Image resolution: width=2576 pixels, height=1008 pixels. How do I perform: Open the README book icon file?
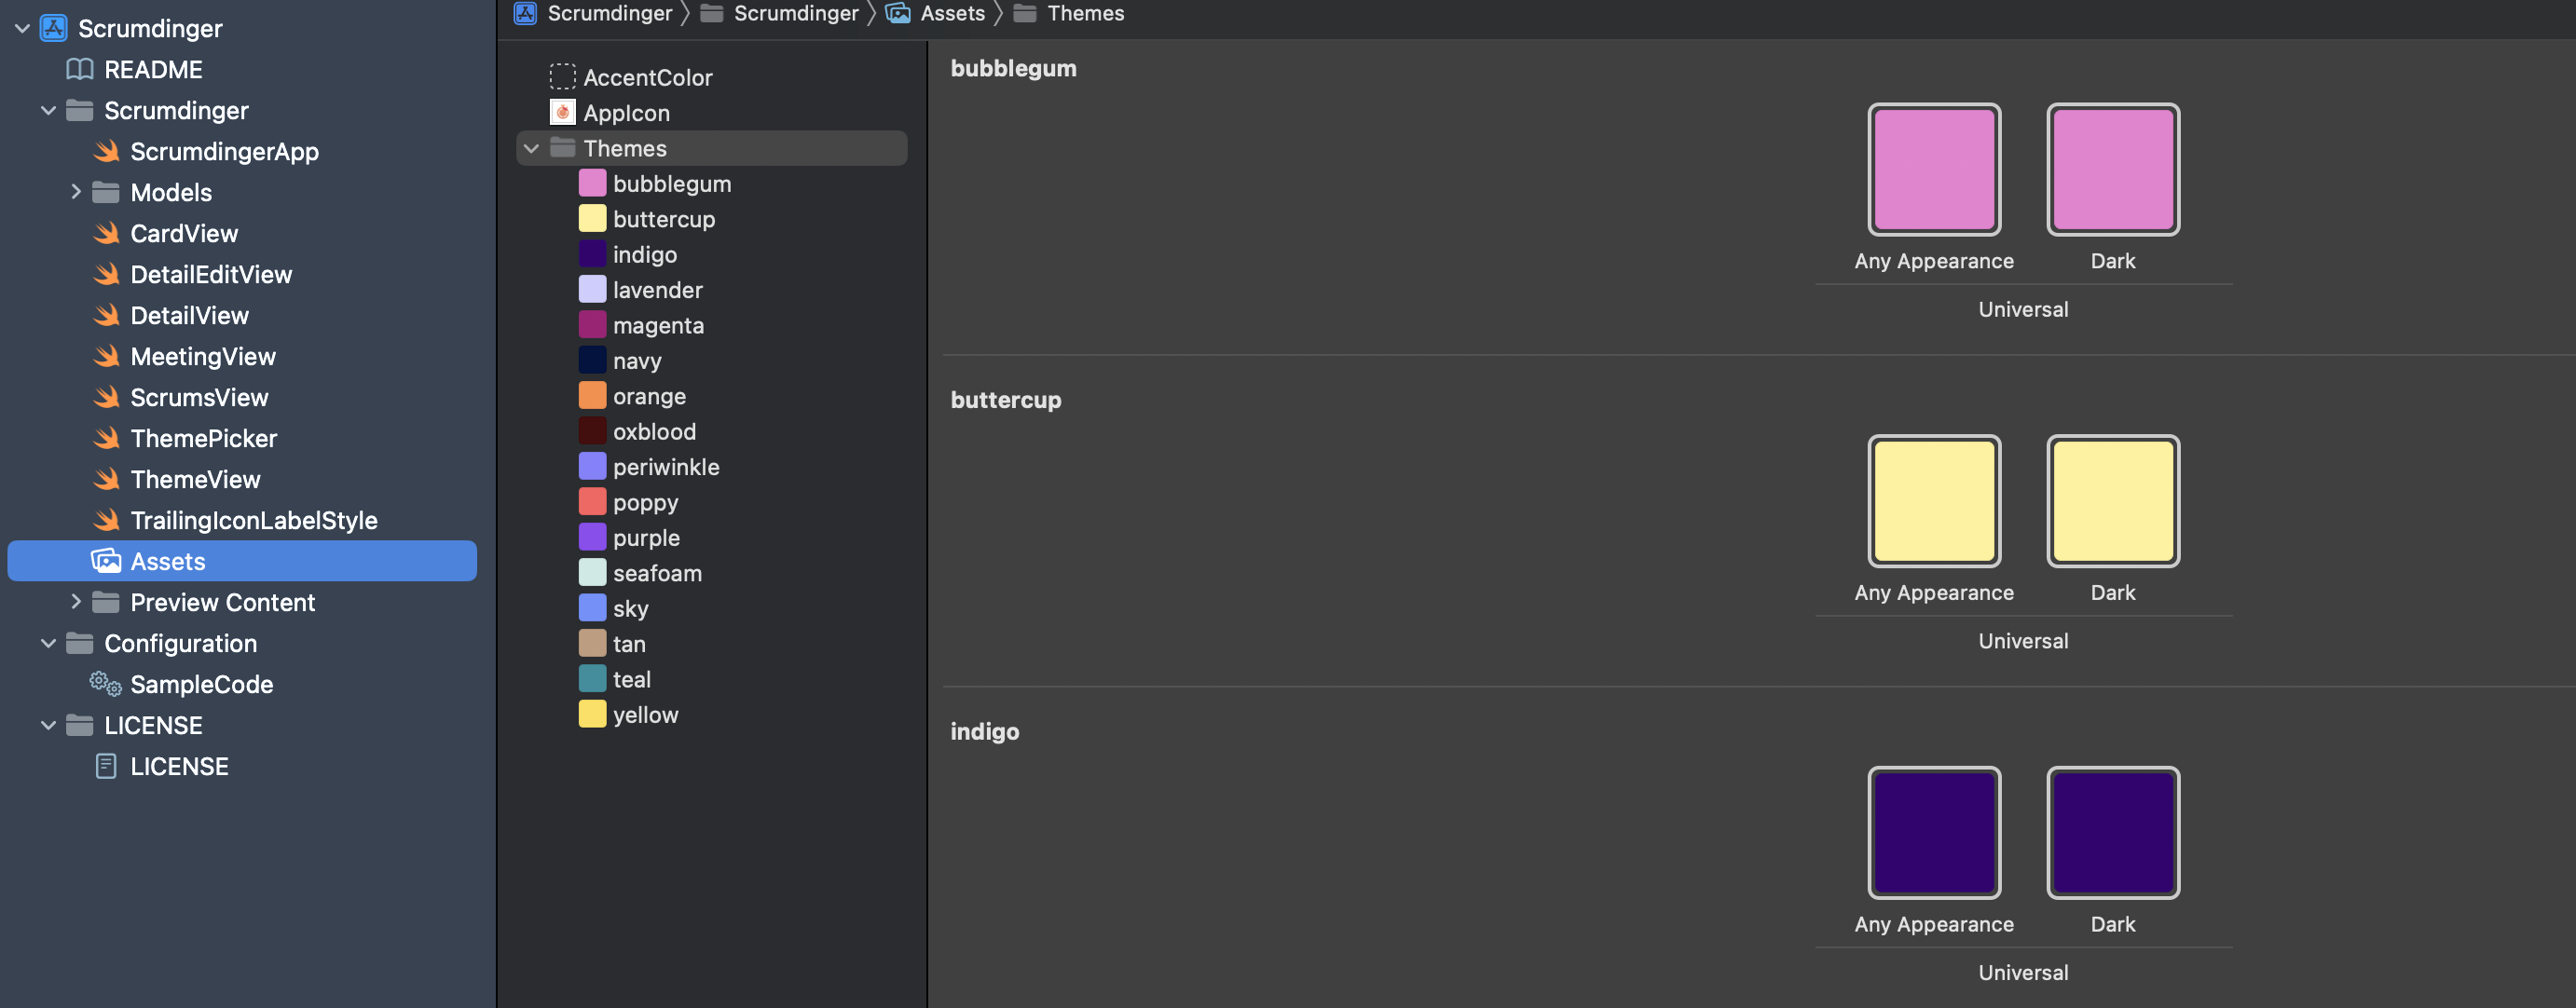click(x=79, y=69)
